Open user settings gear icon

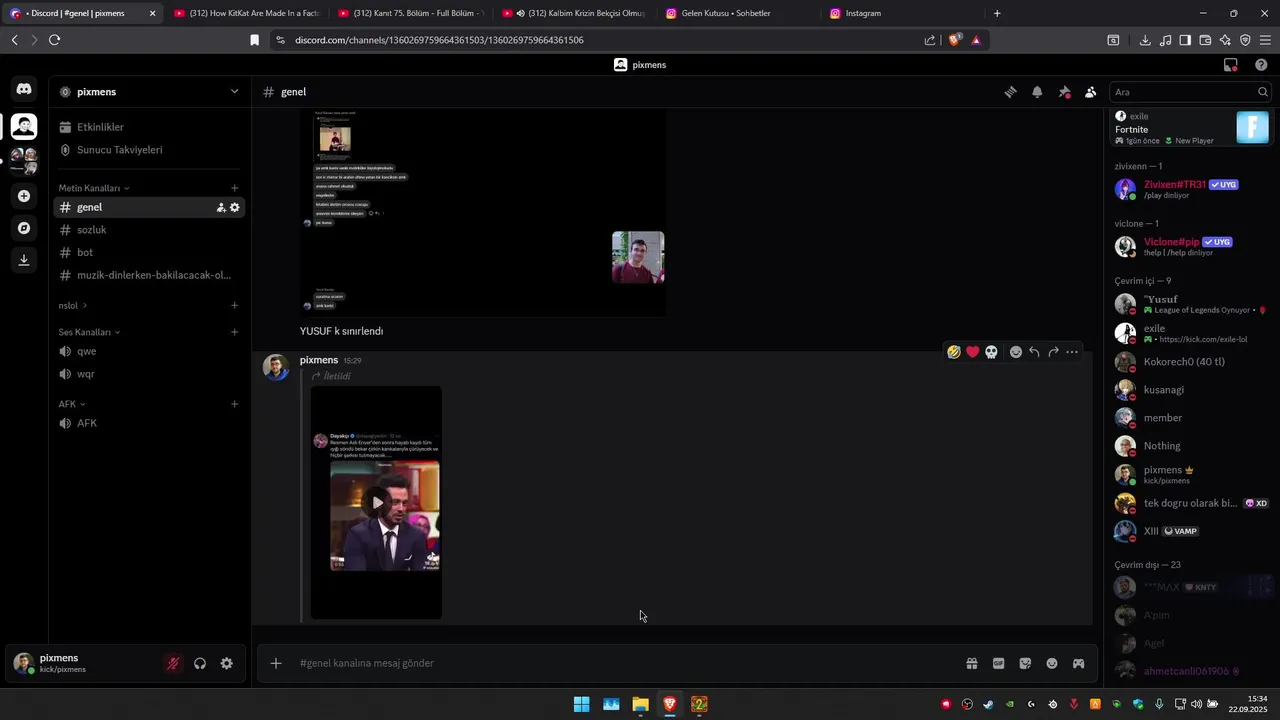(x=227, y=663)
